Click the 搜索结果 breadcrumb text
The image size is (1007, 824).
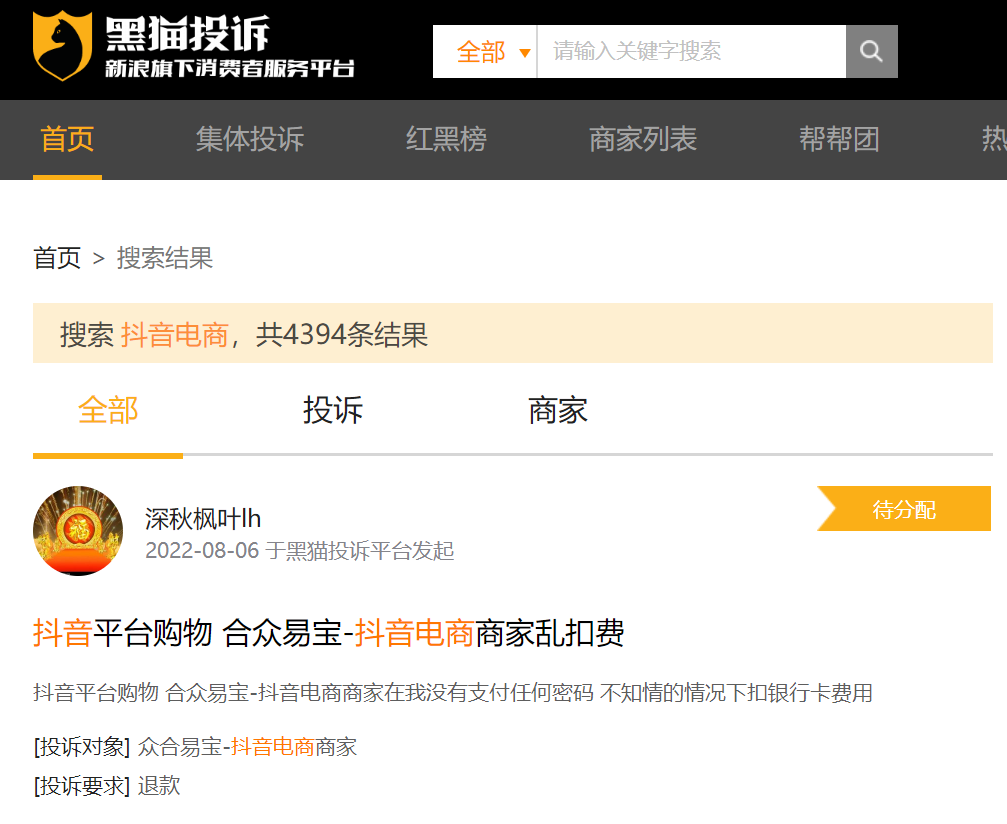pyautogui.click(x=165, y=258)
